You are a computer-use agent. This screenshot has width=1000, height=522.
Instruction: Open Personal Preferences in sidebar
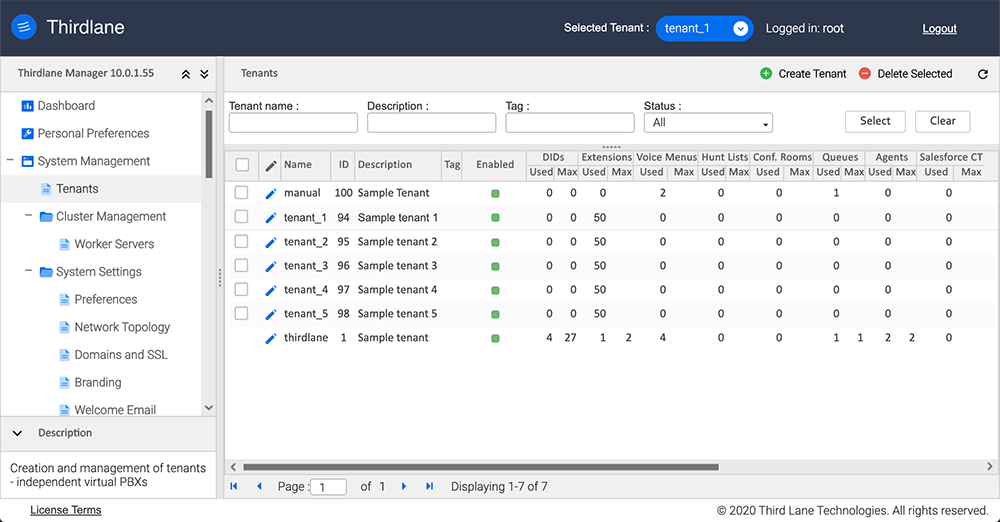click(x=93, y=133)
